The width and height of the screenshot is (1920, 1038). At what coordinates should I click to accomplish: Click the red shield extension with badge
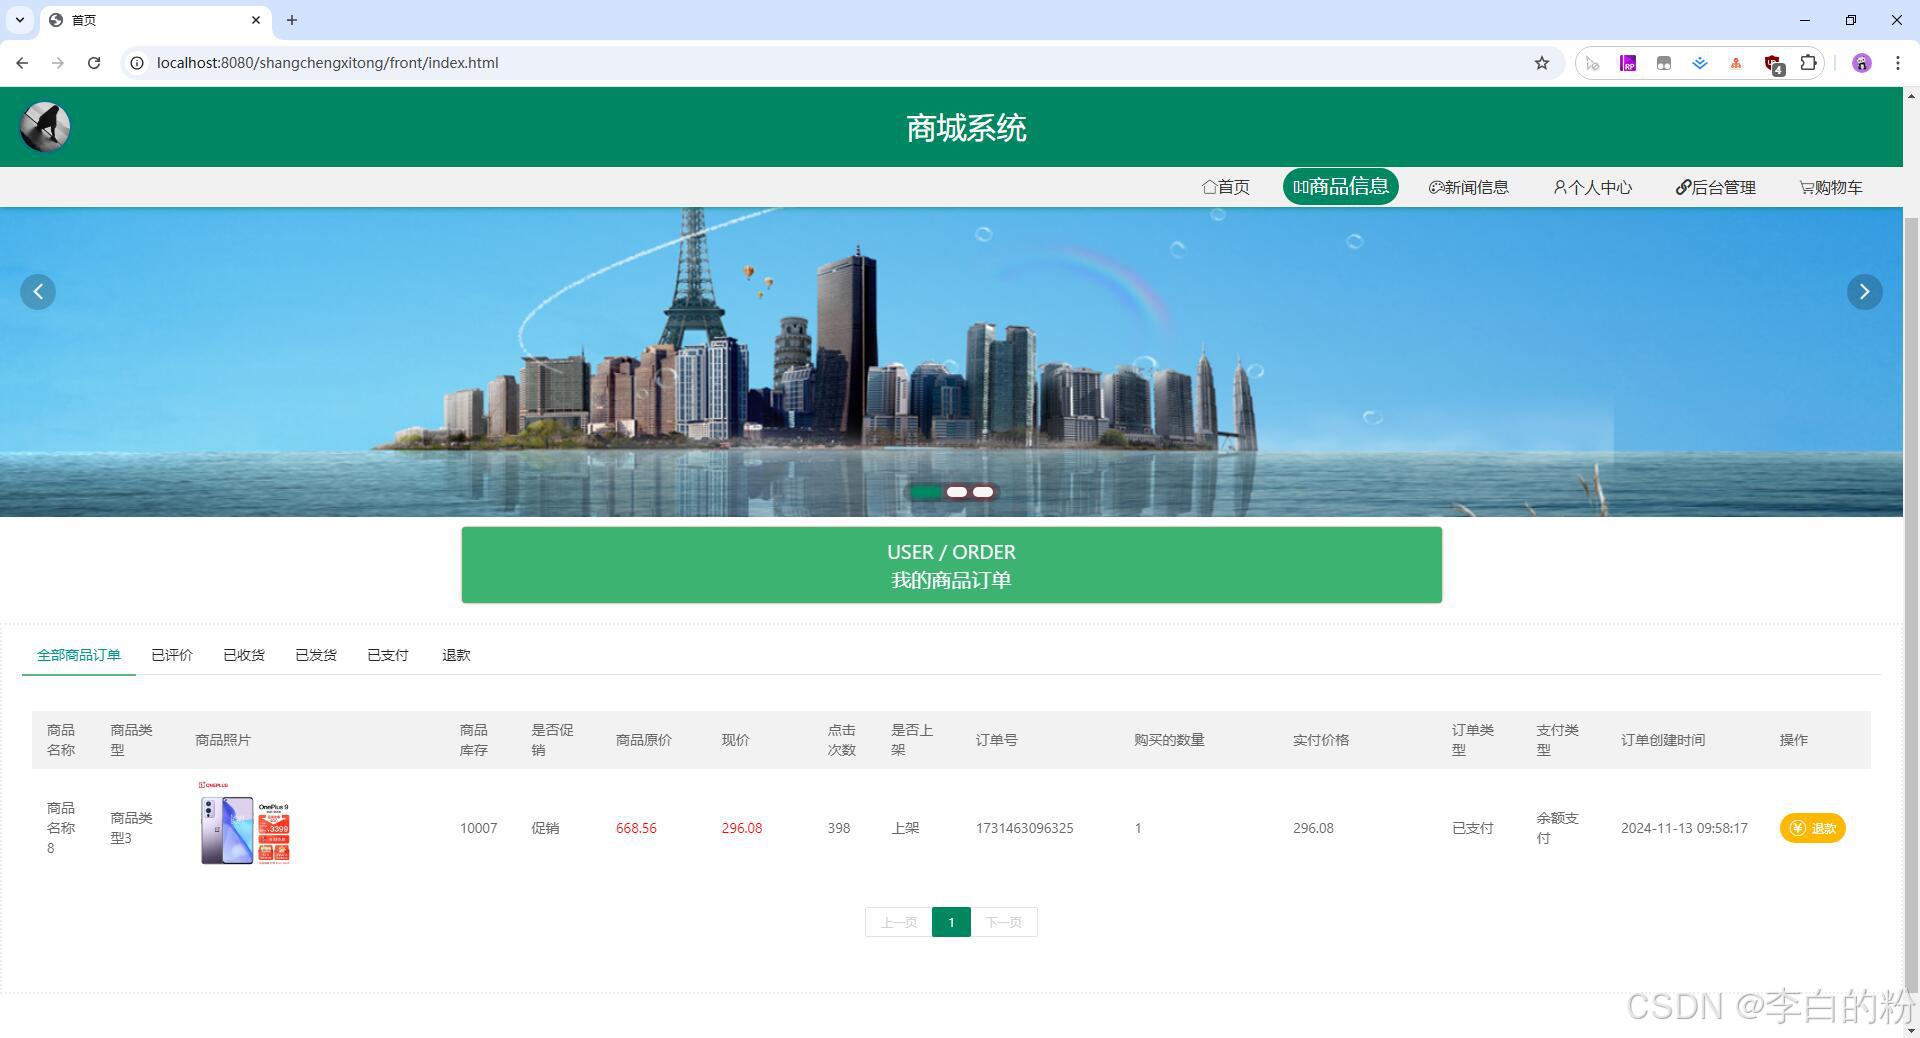(1773, 64)
